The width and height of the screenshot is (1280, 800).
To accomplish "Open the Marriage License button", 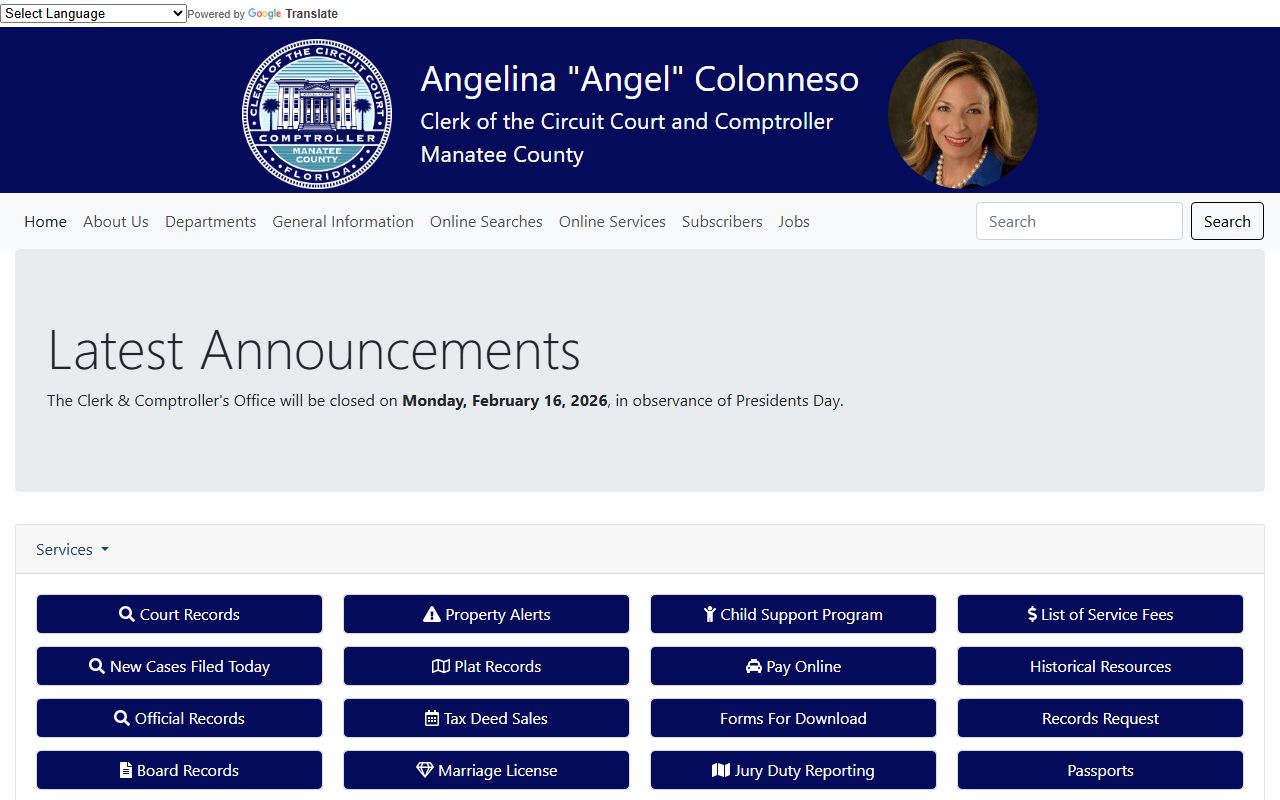I will pos(486,770).
